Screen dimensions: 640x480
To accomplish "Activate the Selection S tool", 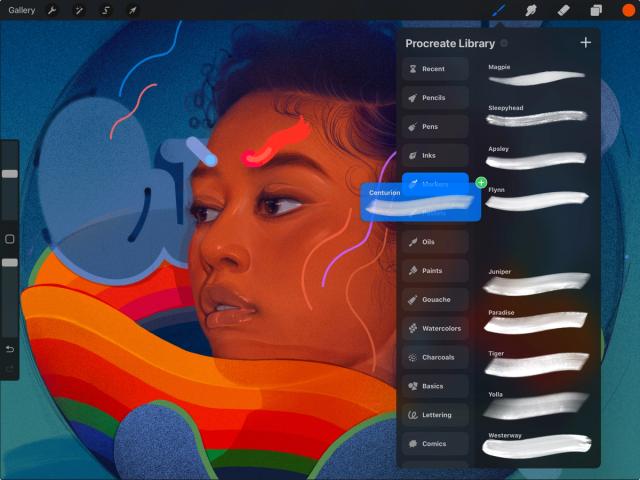I will (x=106, y=10).
